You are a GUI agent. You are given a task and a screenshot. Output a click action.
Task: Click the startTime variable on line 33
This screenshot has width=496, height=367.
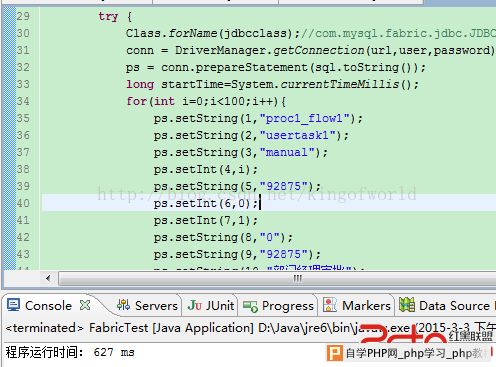click(x=192, y=84)
